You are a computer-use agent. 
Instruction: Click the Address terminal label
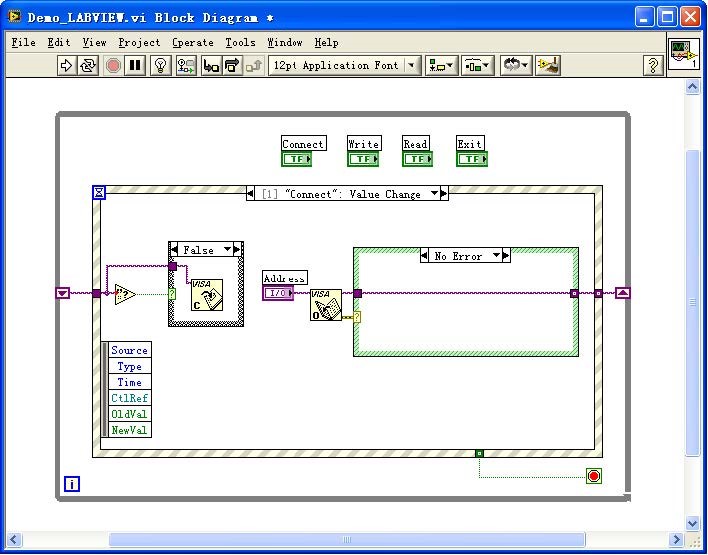tap(284, 278)
